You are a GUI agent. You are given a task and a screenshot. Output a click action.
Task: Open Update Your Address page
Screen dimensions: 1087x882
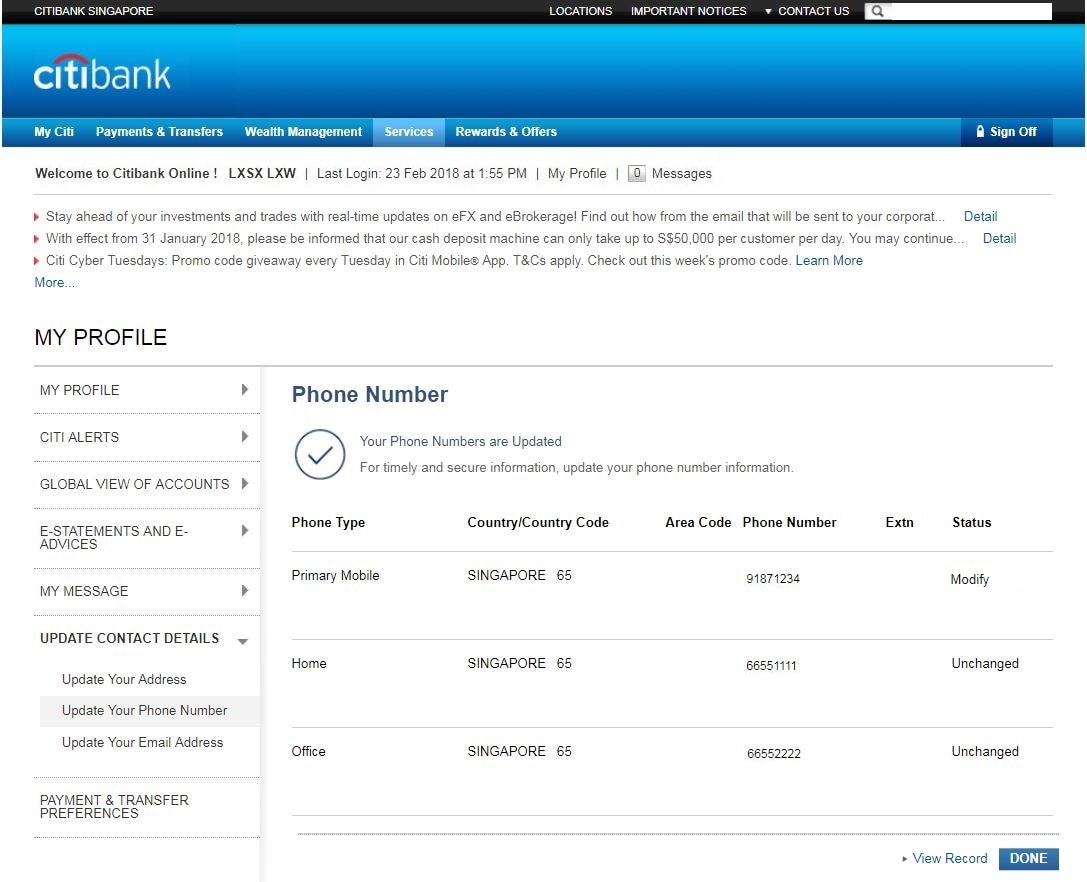(x=123, y=679)
